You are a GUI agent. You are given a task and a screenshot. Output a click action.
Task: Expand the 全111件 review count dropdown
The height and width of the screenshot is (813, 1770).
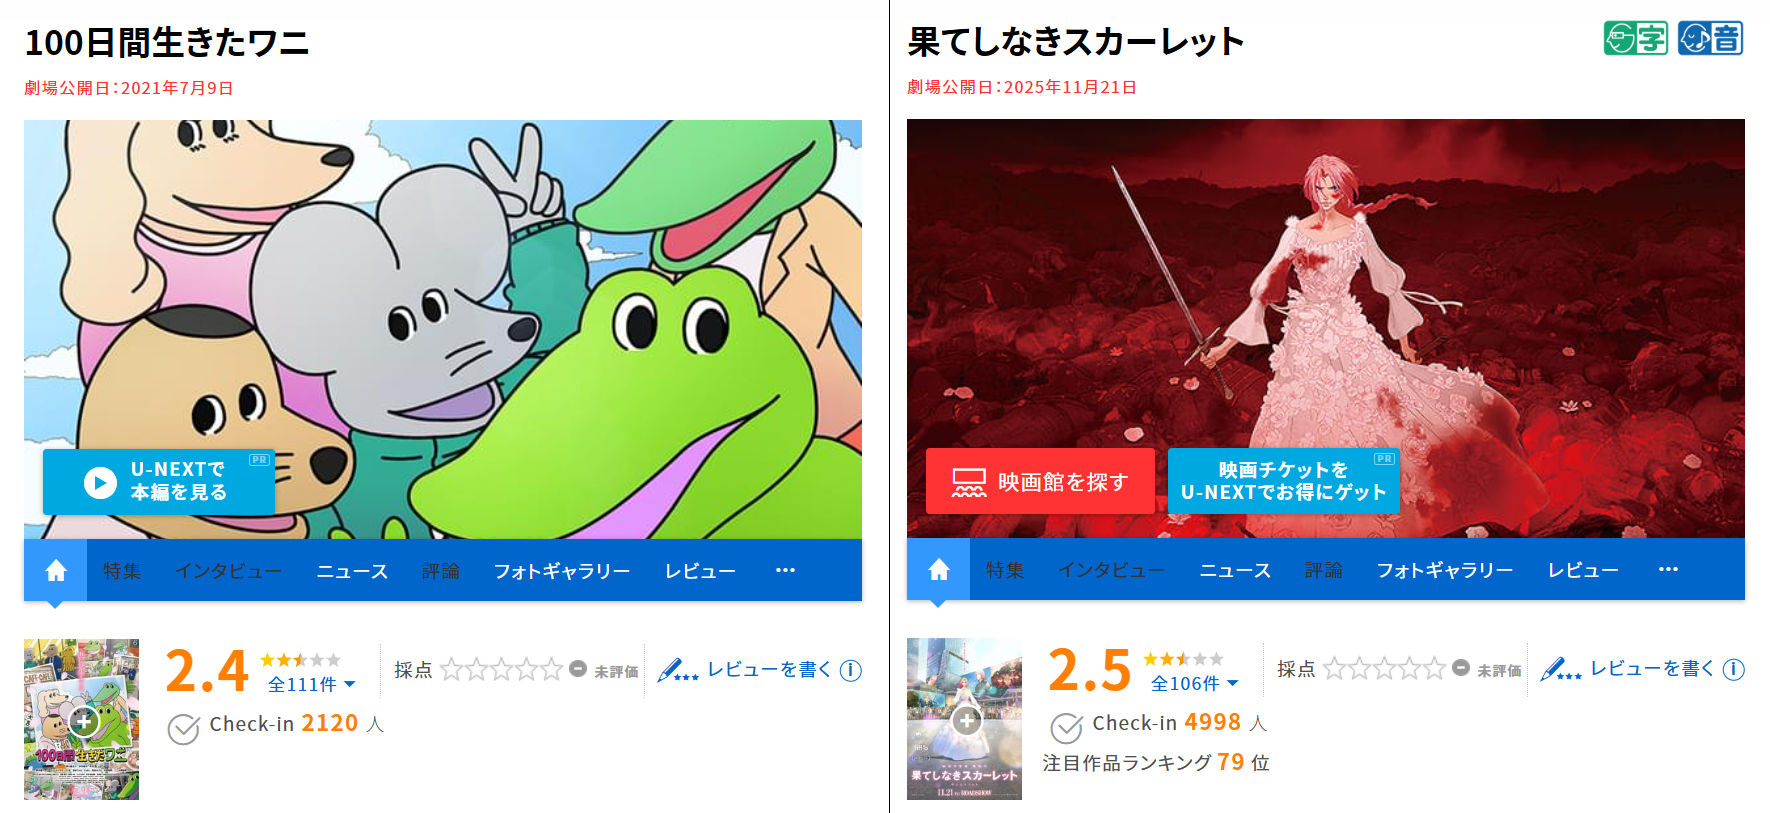311,685
